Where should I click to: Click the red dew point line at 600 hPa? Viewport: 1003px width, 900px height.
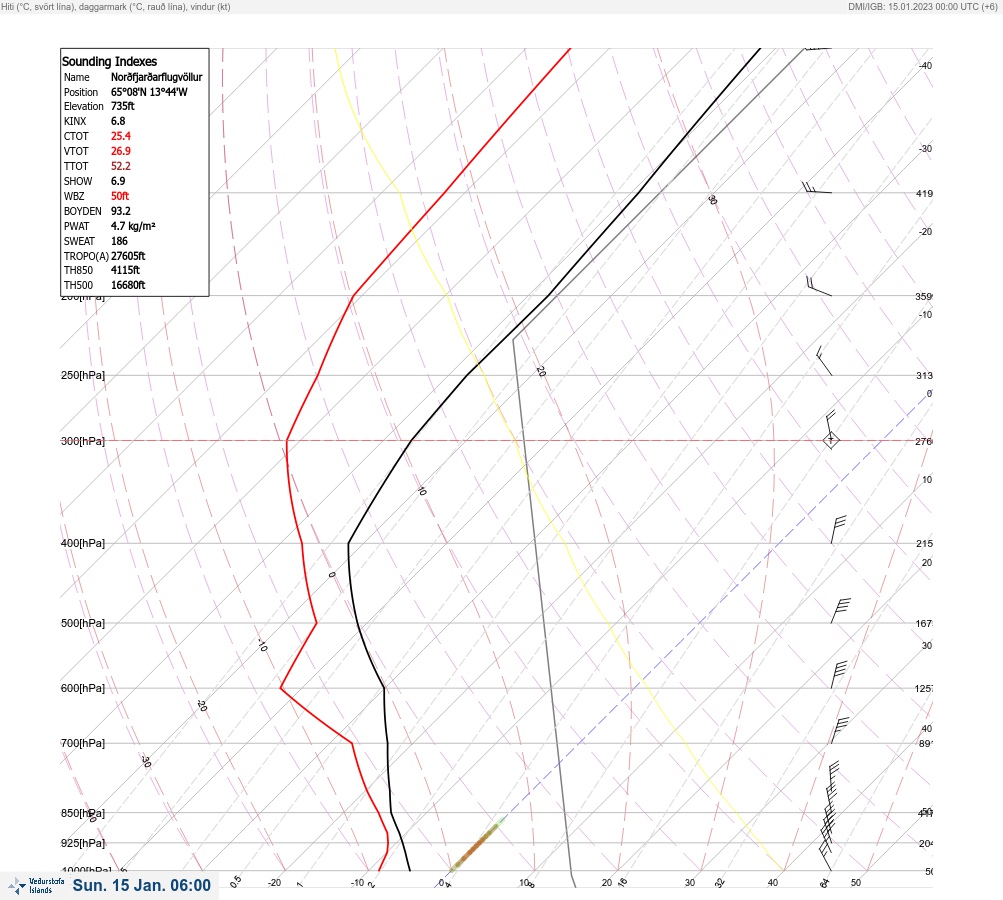click(281, 688)
